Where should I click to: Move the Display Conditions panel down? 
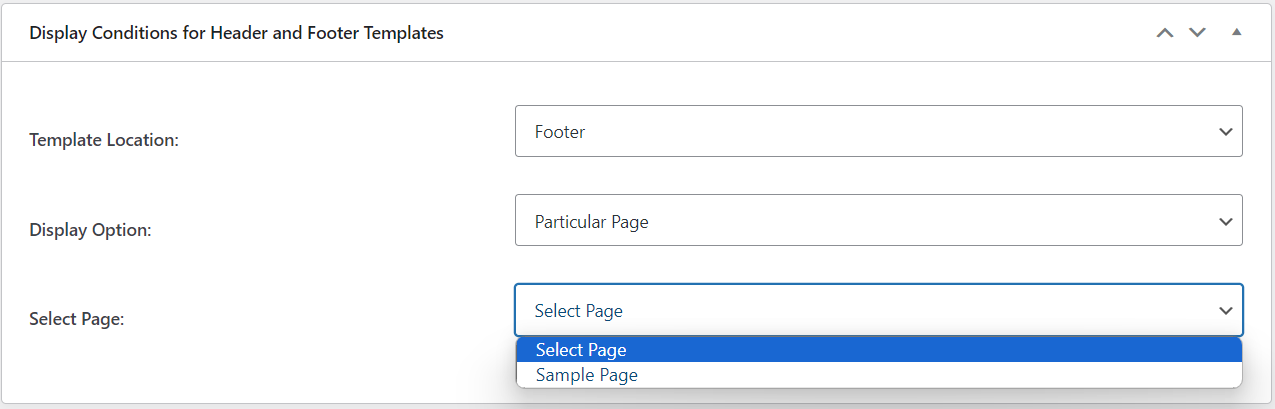pos(1197,33)
